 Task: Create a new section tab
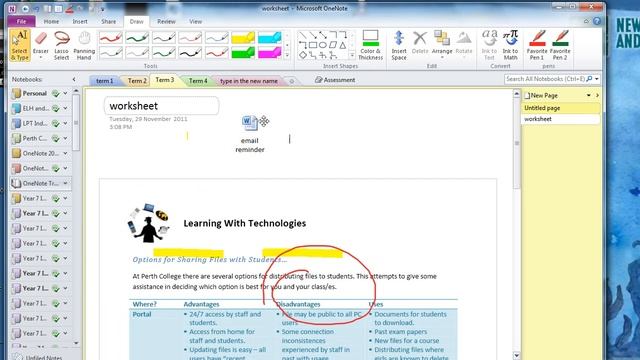click(x=291, y=81)
